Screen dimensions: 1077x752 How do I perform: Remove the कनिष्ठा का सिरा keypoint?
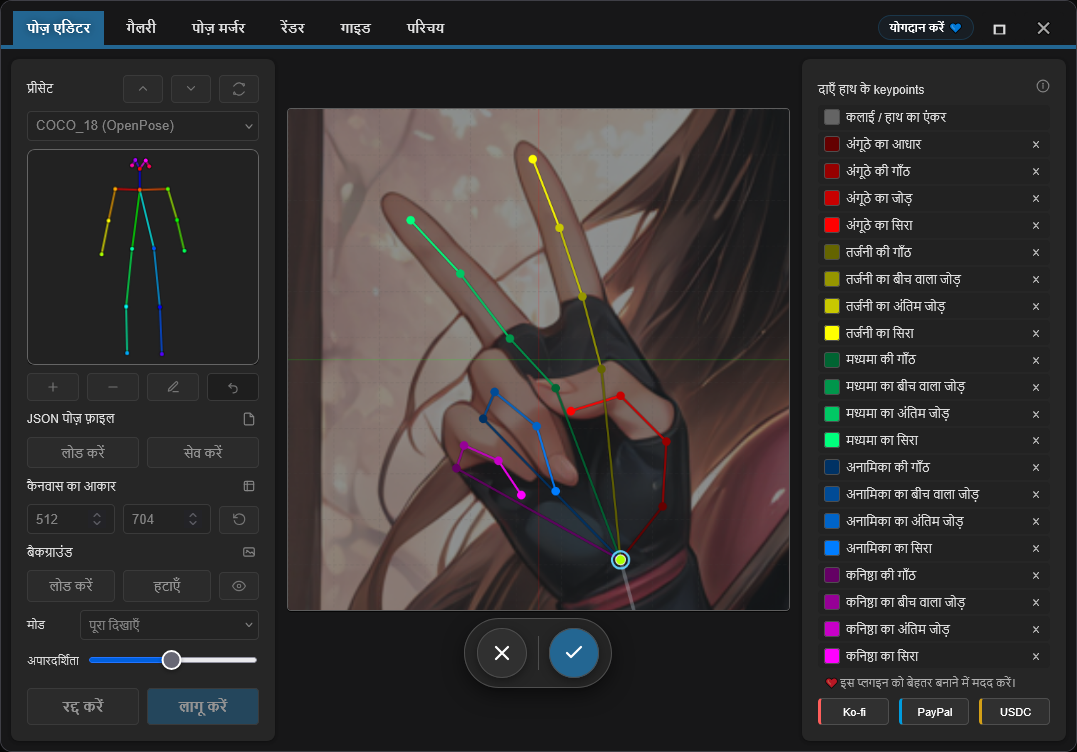pyautogui.click(x=1036, y=657)
